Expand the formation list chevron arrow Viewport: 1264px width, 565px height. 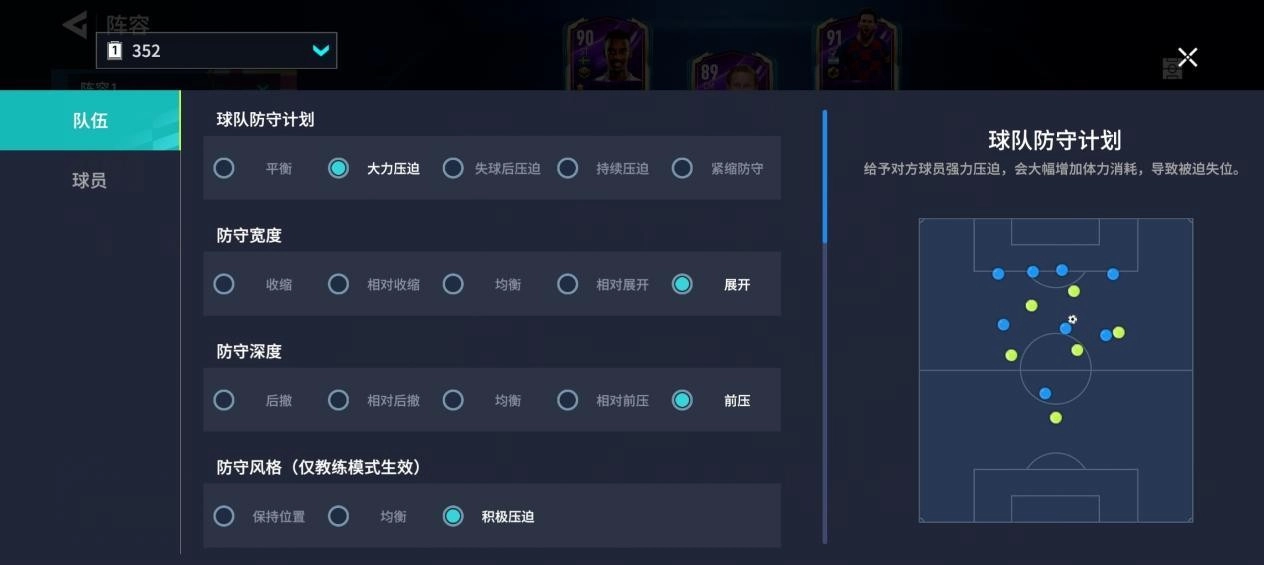coord(320,50)
